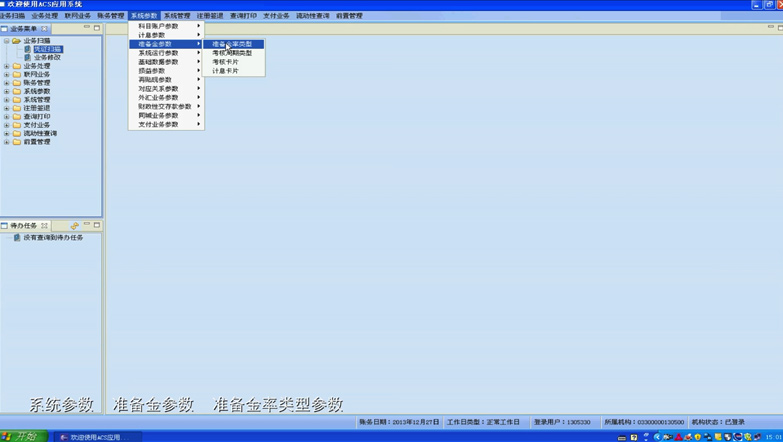Click the Windows 开始 Start button
Screen dimensions: 783x442
[20, 437]
